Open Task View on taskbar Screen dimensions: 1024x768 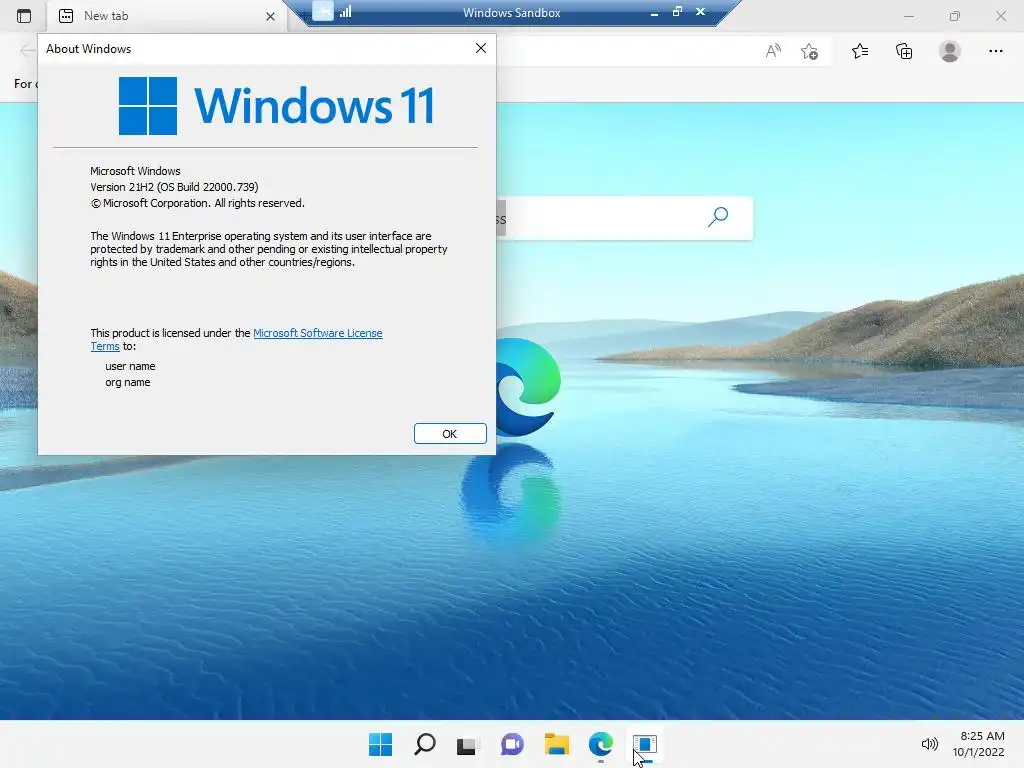(468, 744)
